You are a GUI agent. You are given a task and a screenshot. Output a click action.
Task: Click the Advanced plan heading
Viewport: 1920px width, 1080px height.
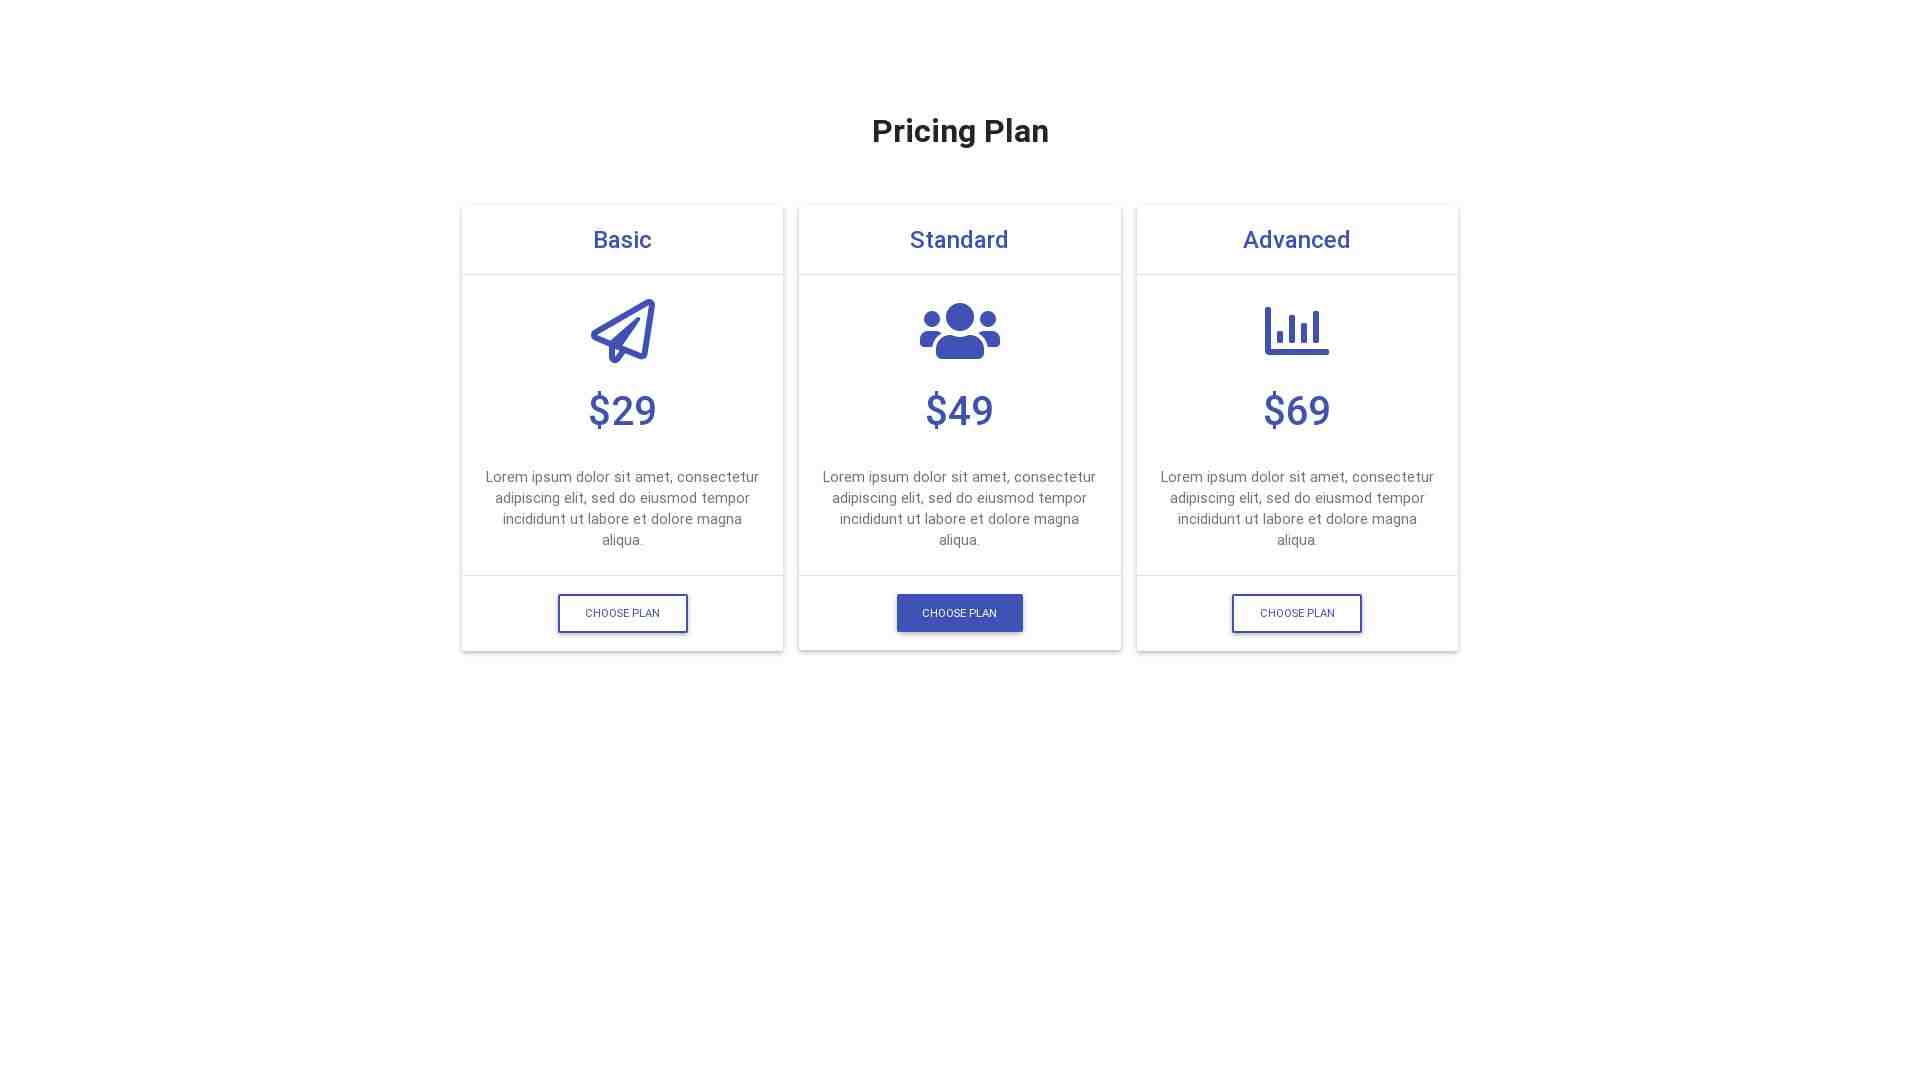click(1296, 240)
